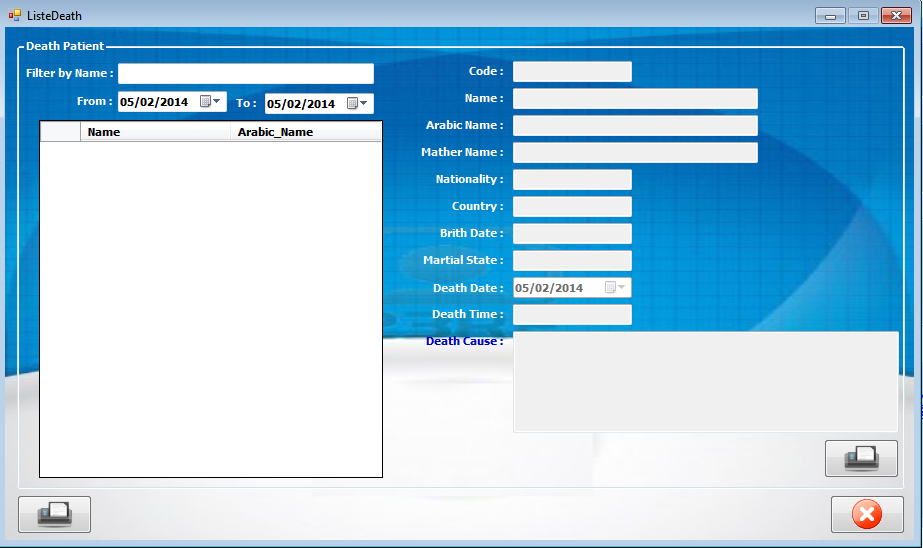The height and width of the screenshot is (548, 923).
Task: Click the Death Date value 05/02/2014
Action: 549,288
